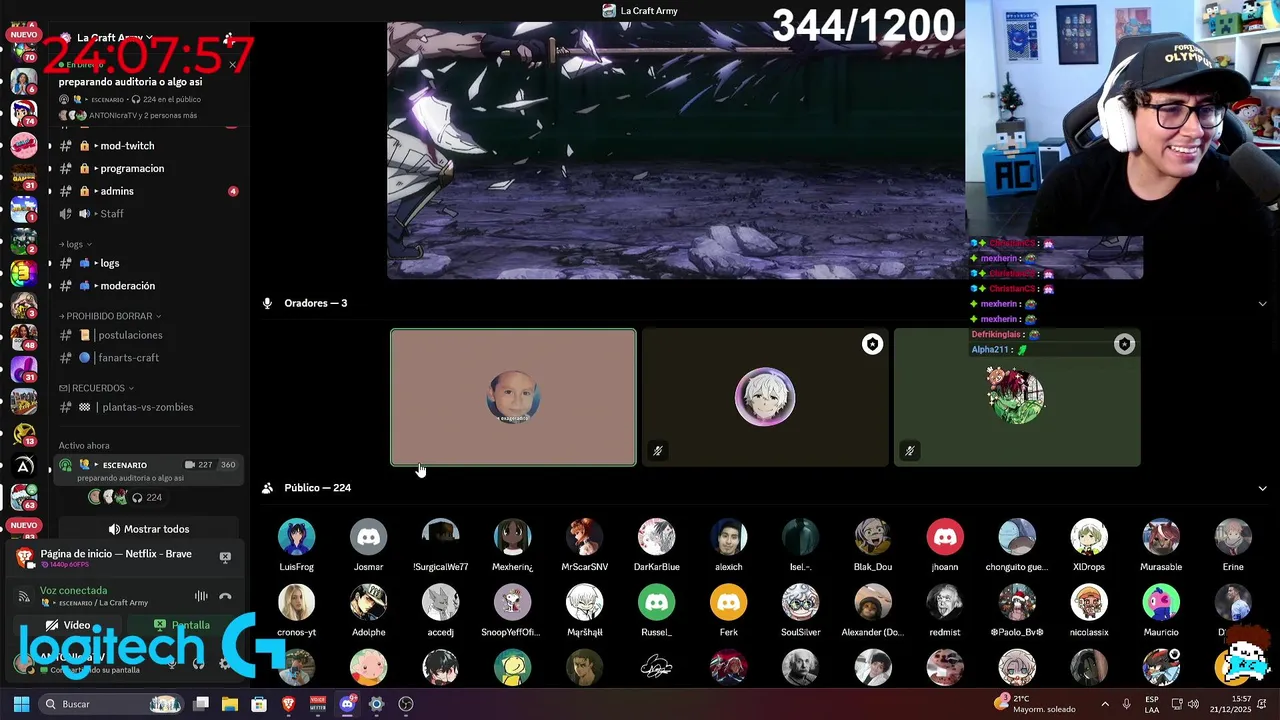Open the admins channel

(x=148, y=191)
